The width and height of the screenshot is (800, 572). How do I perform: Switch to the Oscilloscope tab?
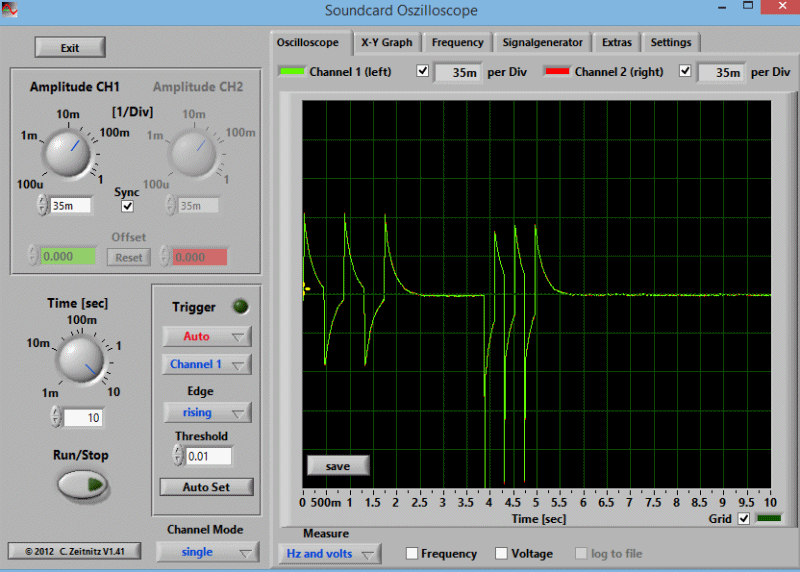click(308, 42)
